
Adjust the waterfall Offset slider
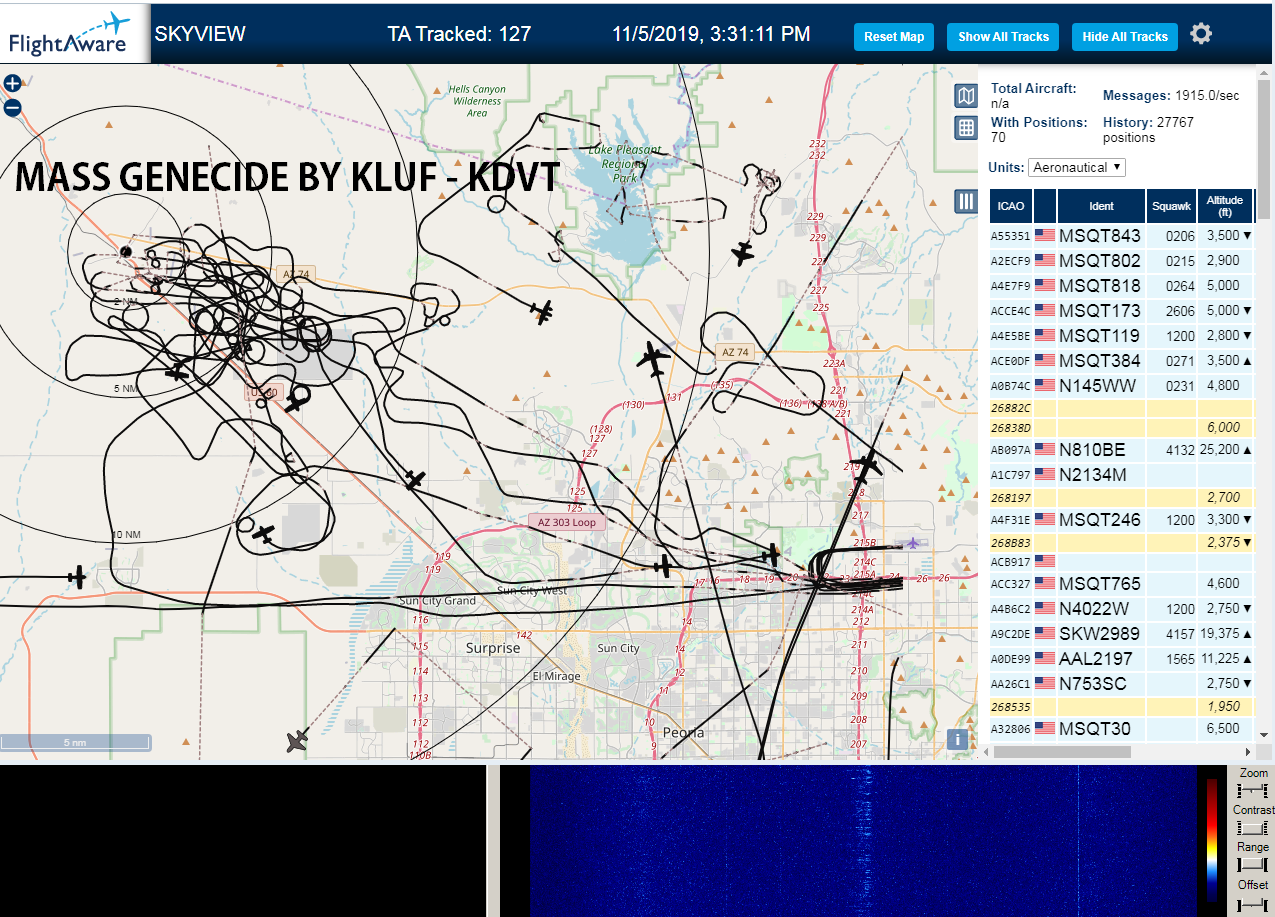tap(1253, 903)
